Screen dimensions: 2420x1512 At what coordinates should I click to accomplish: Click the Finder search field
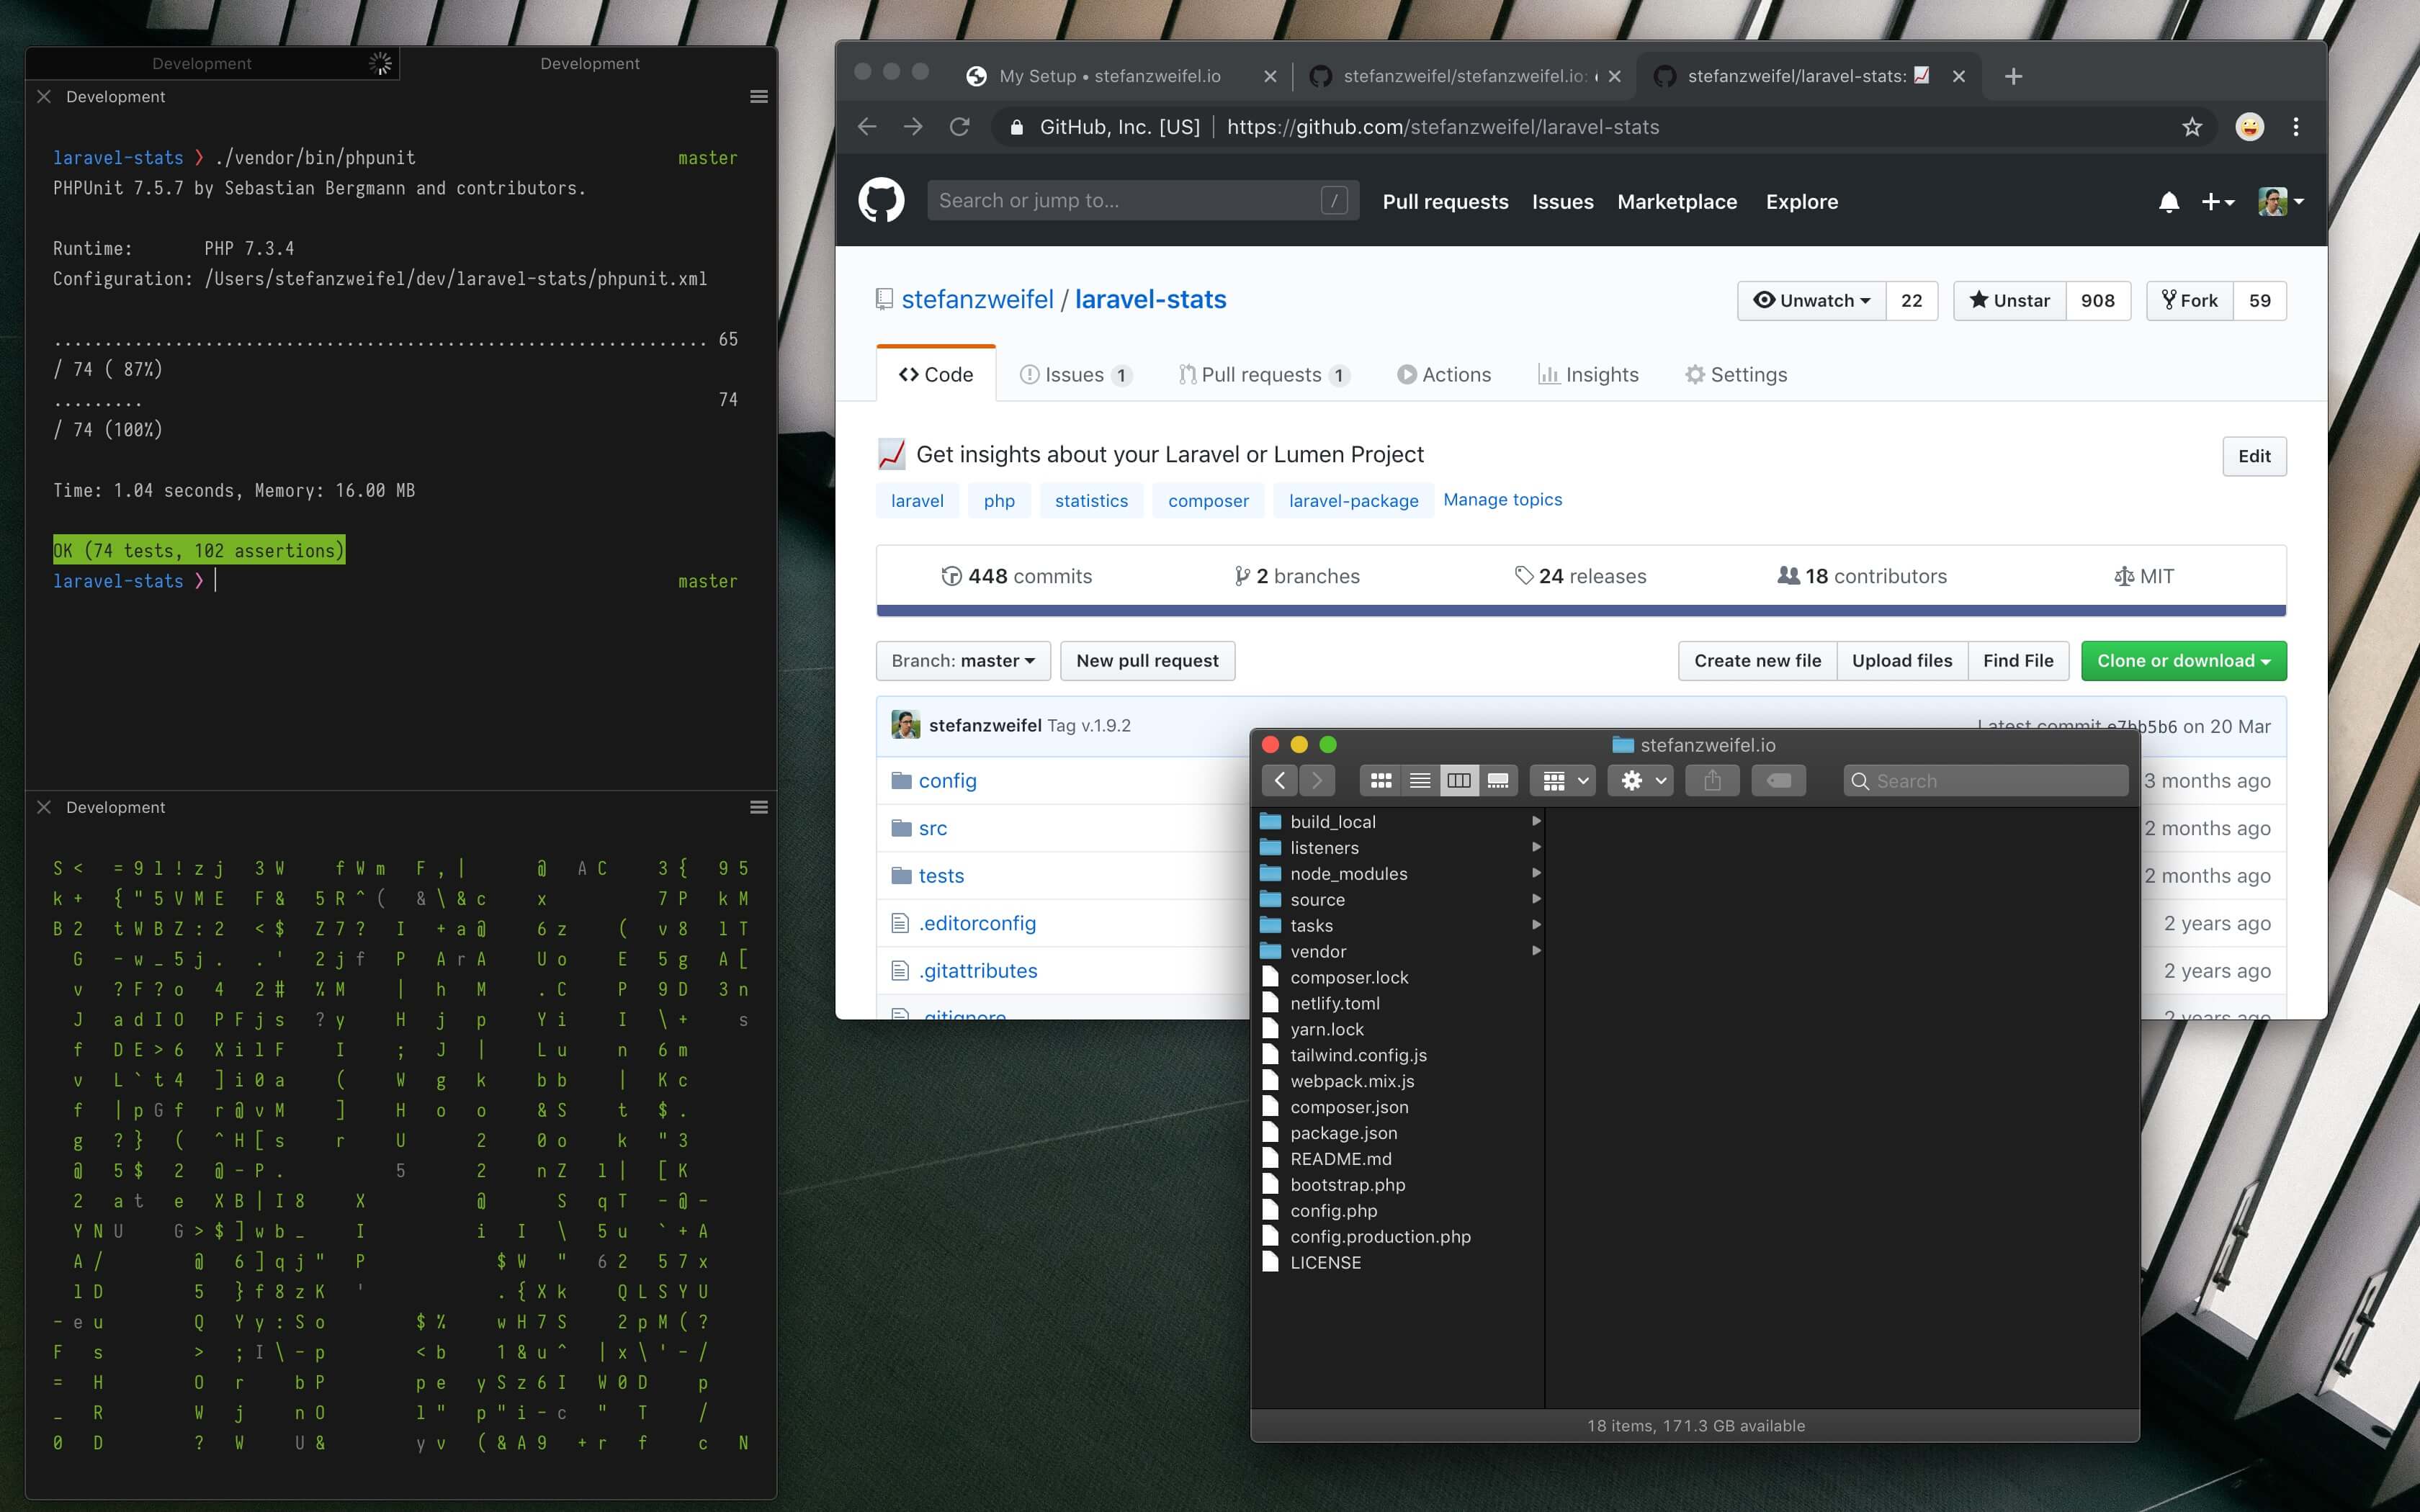(1986, 781)
